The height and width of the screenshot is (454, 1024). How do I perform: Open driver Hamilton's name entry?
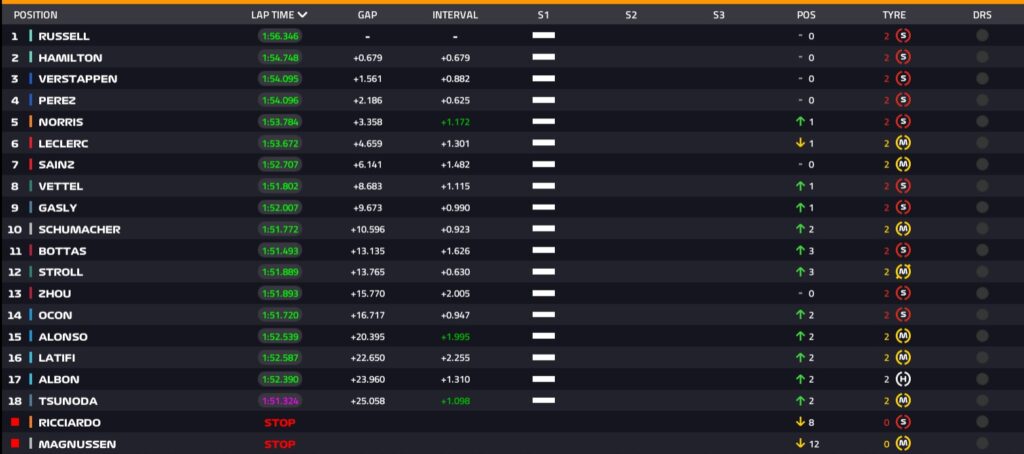click(70, 58)
